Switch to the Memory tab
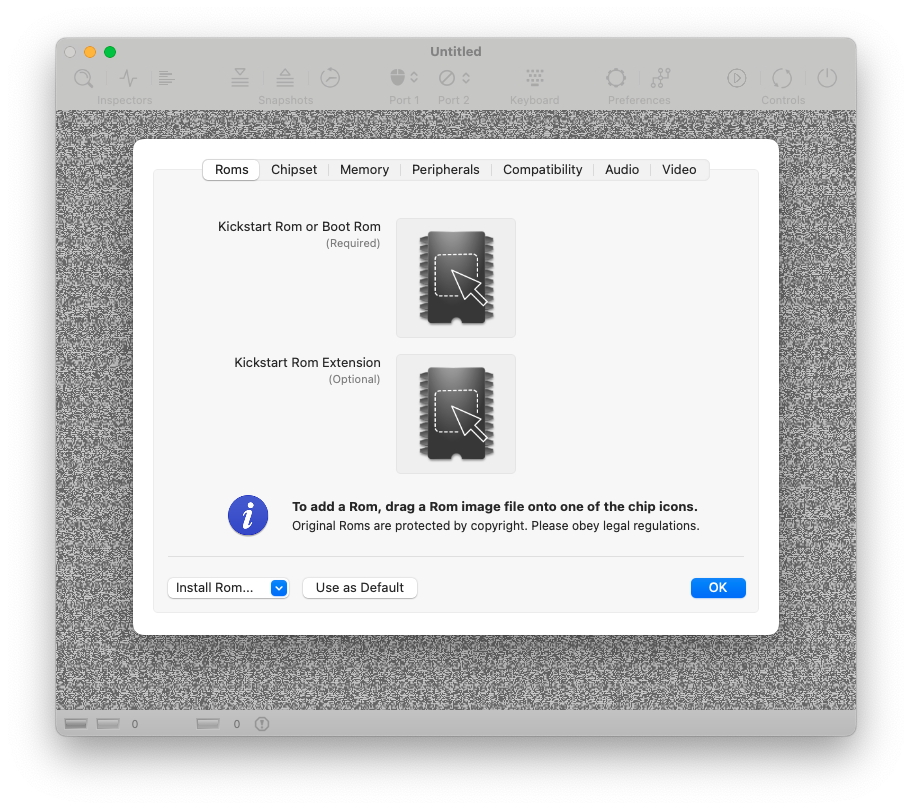The height and width of the screenshot is (810, 912). tap(364, 170)
